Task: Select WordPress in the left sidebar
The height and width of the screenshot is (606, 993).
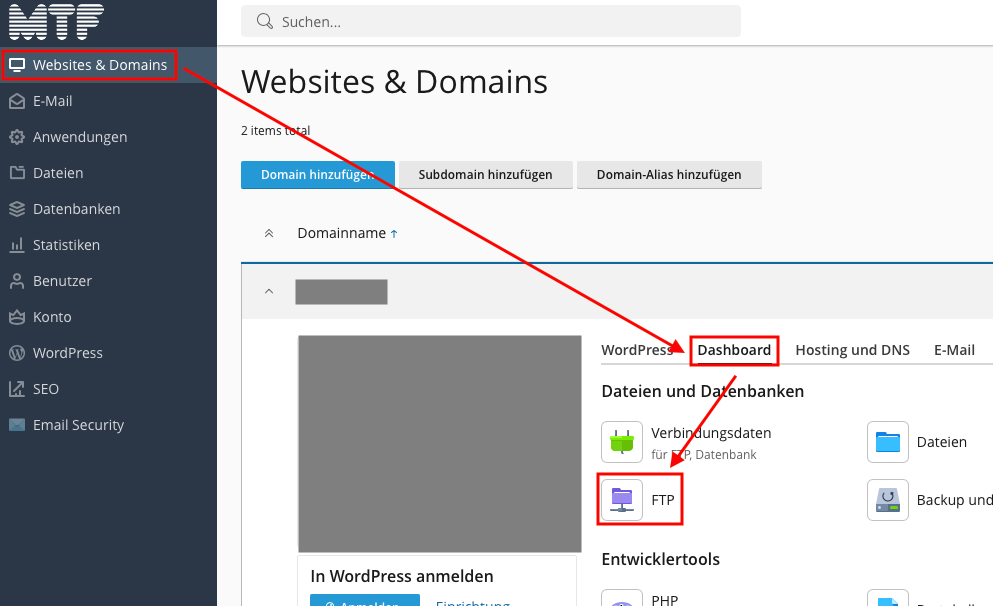Action: click(x=67, y=353)
